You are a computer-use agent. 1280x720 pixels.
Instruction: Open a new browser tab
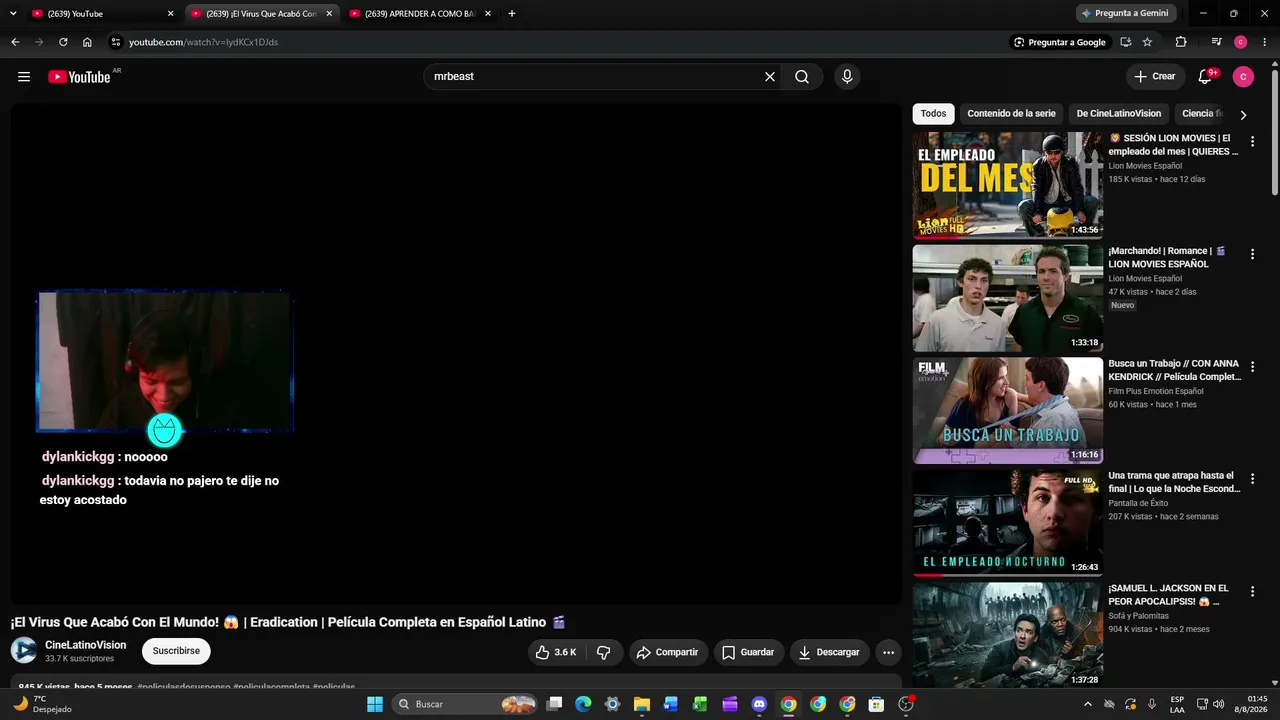coord(512,14)
